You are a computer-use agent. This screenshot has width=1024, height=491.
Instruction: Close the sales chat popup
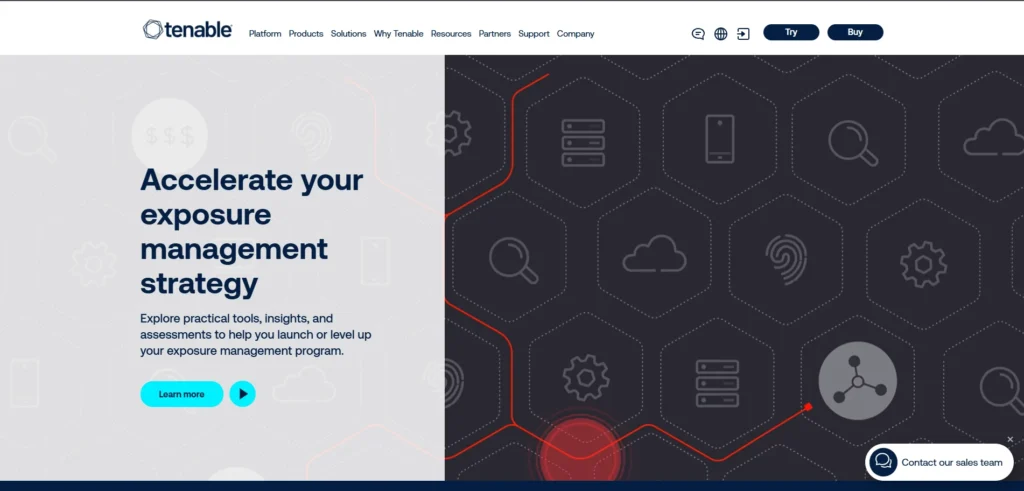pyautogui.click(x=1010, y=439)
